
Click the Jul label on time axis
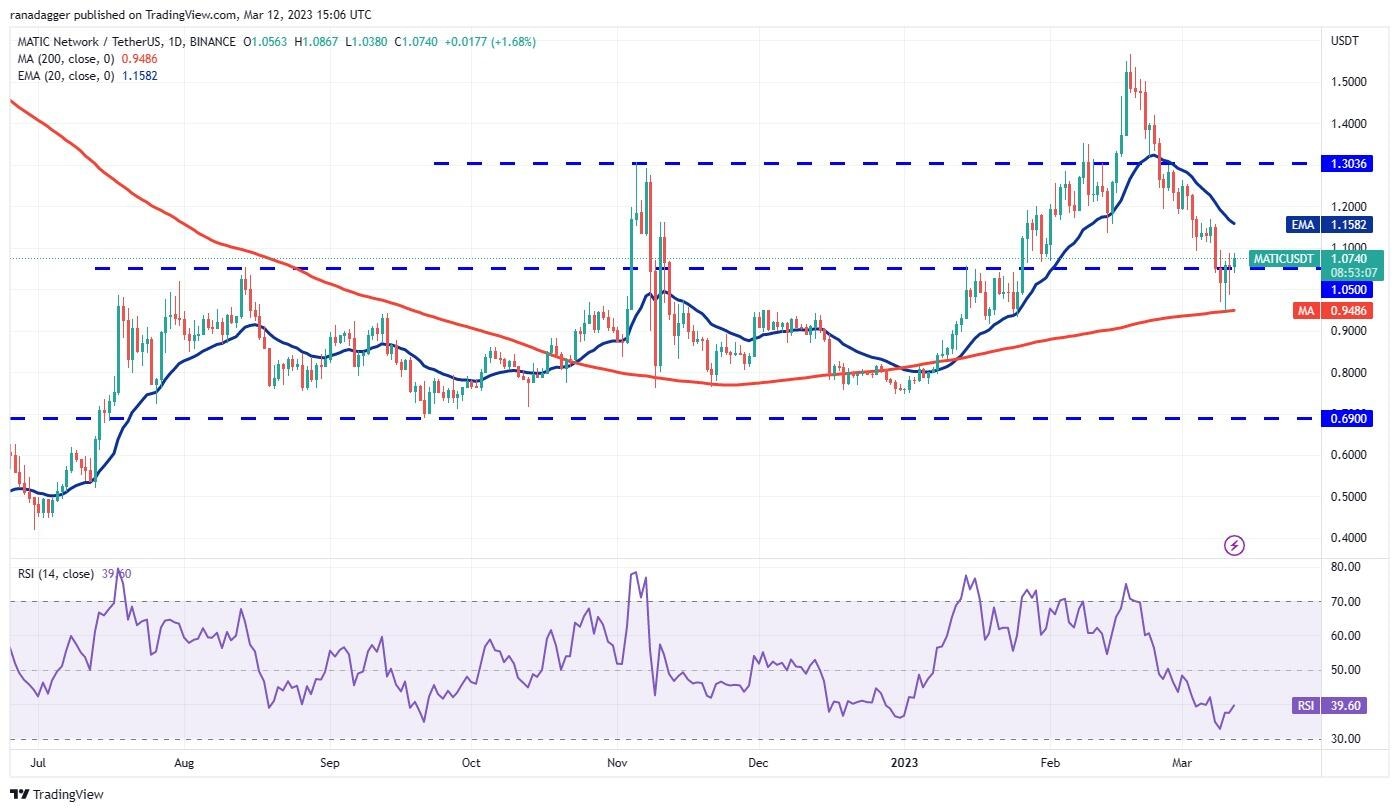(37, 762)
